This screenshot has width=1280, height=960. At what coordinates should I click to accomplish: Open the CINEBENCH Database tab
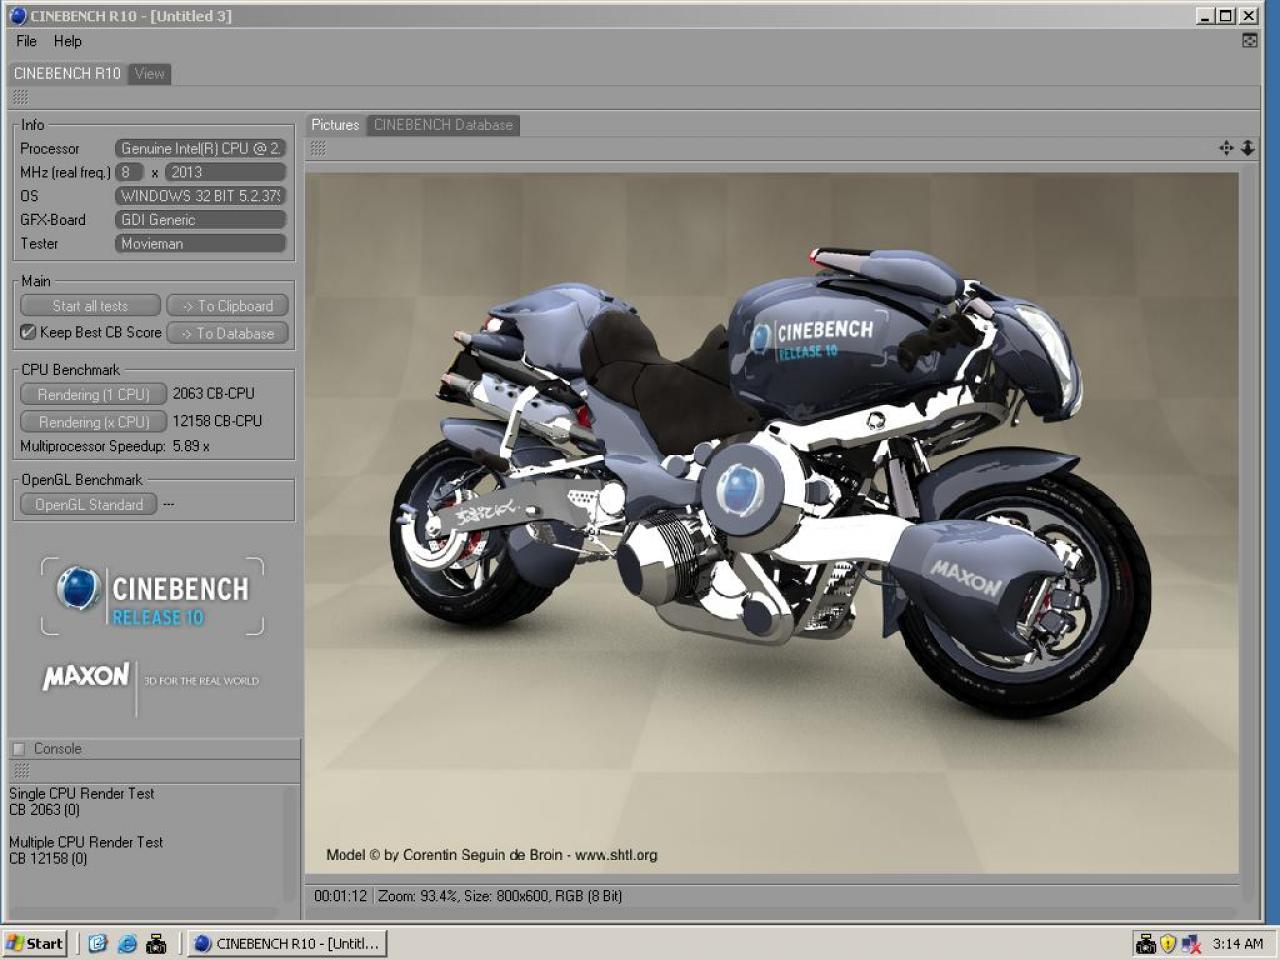(443, 125)
